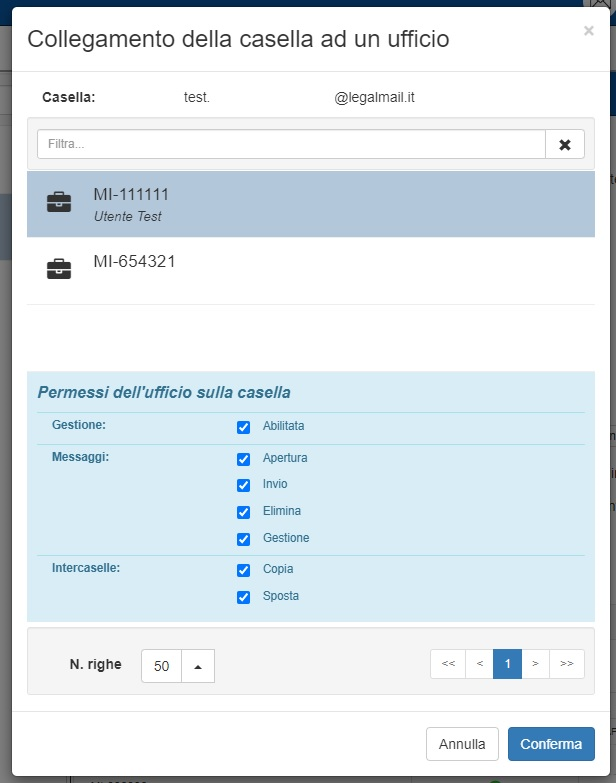The height and width of the screenshot is (783, 616).
Task: Toggle the Apertura messages permission
Action: pyautogui.click(x=243, y=459)
